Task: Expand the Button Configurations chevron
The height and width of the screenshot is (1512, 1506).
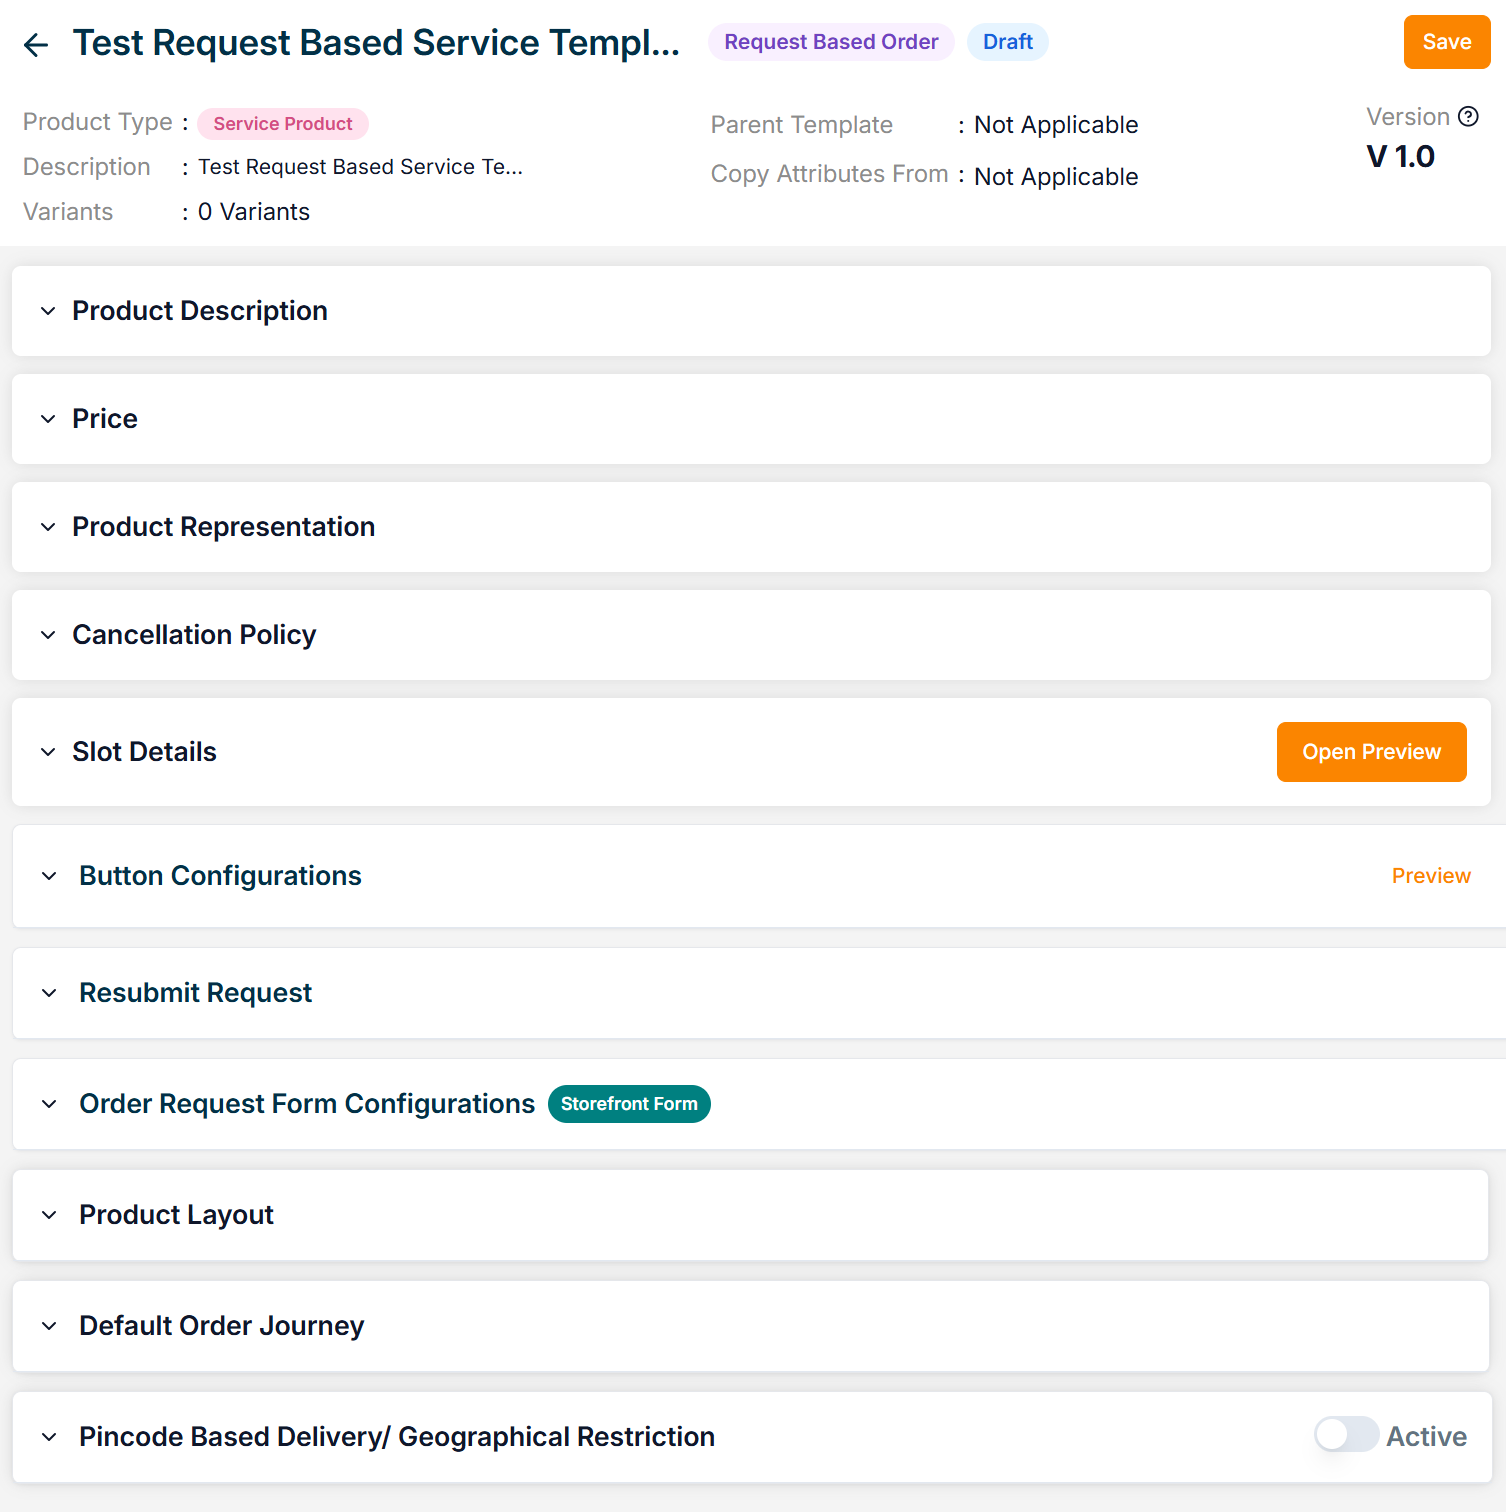Action: click(49, 876)
